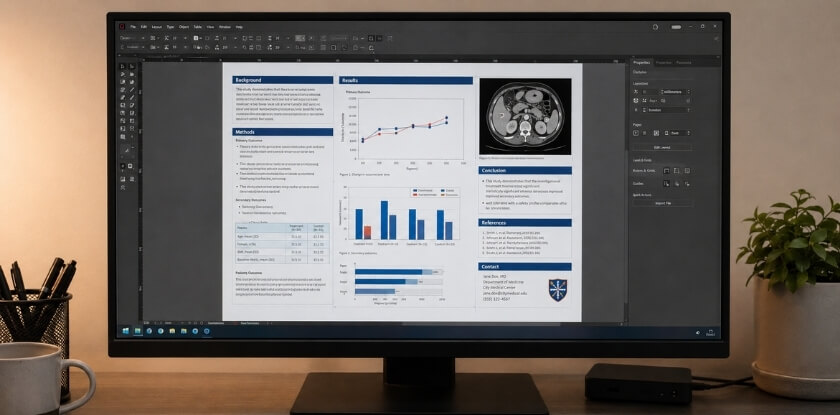Viewport: 840px width, 415px height.
Task: Open the View menu
Action: 211,27
